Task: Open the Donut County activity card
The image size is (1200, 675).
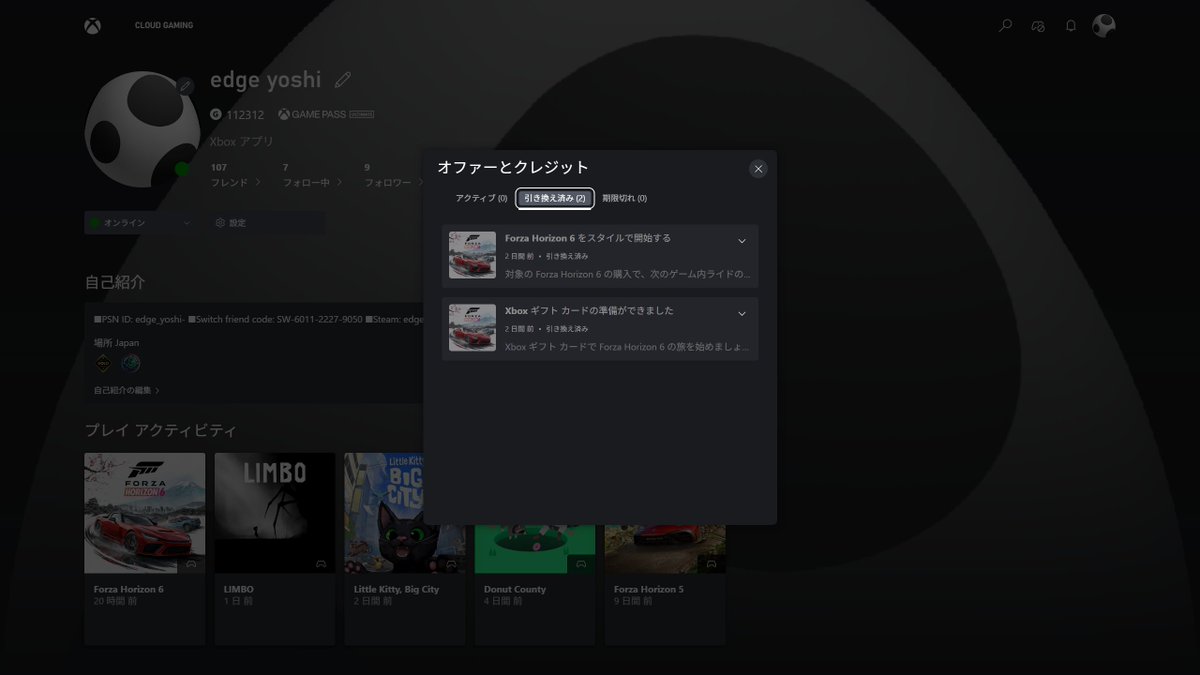Action: tap(535, 585)
